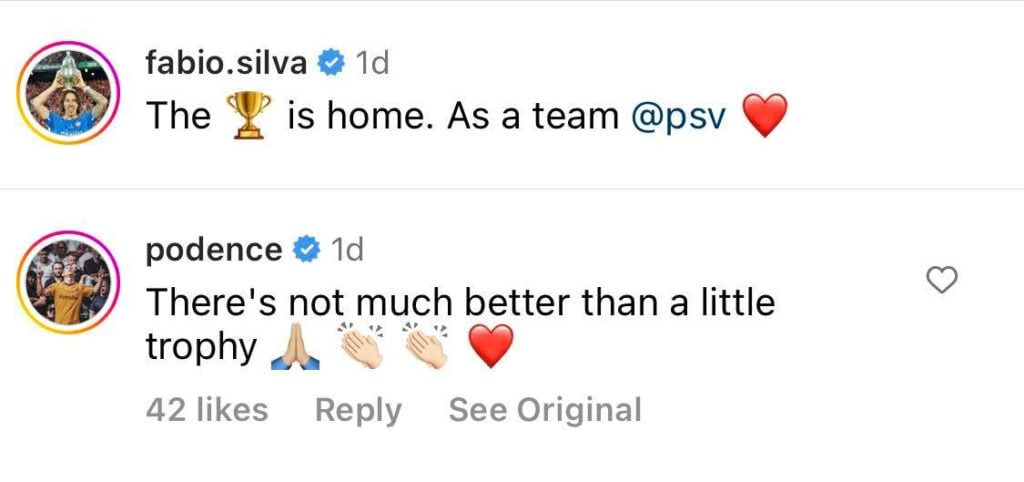Open the @psv mention
Screen dimensions: 1024x482
click(681, 116)
